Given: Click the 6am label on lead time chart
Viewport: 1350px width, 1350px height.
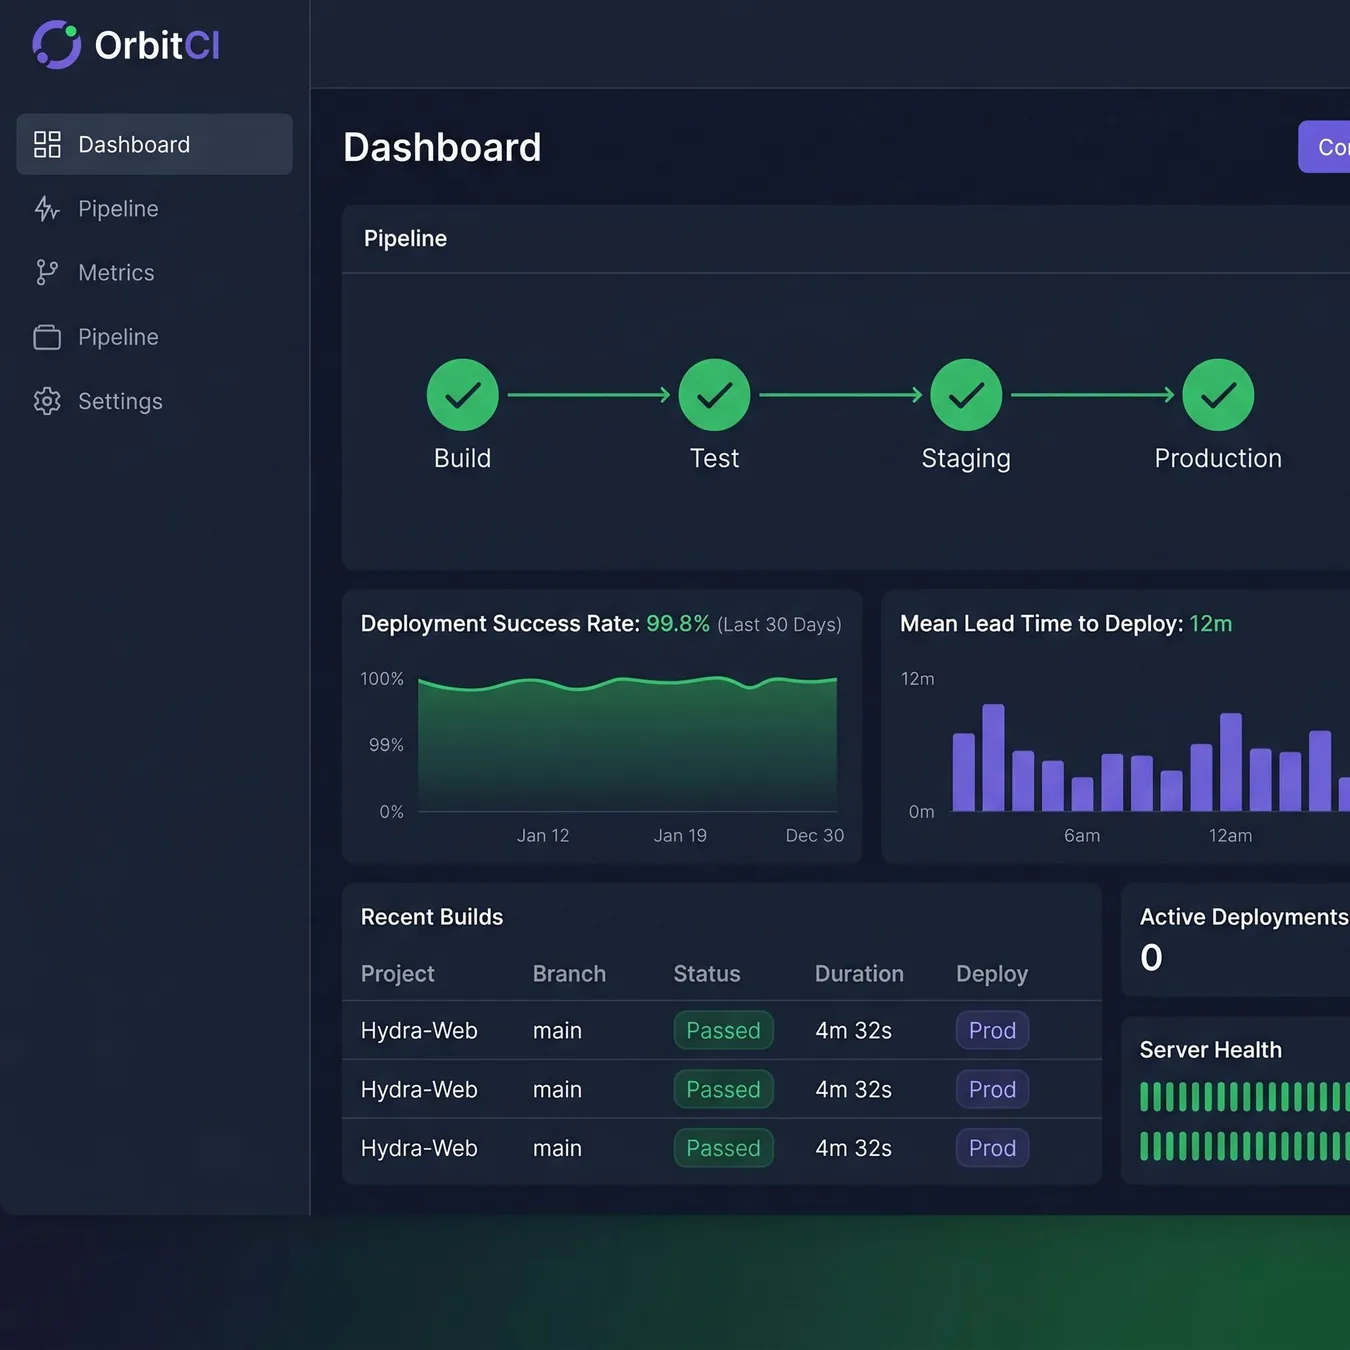Looking at the screenshot, I should tap(1082, 836).
